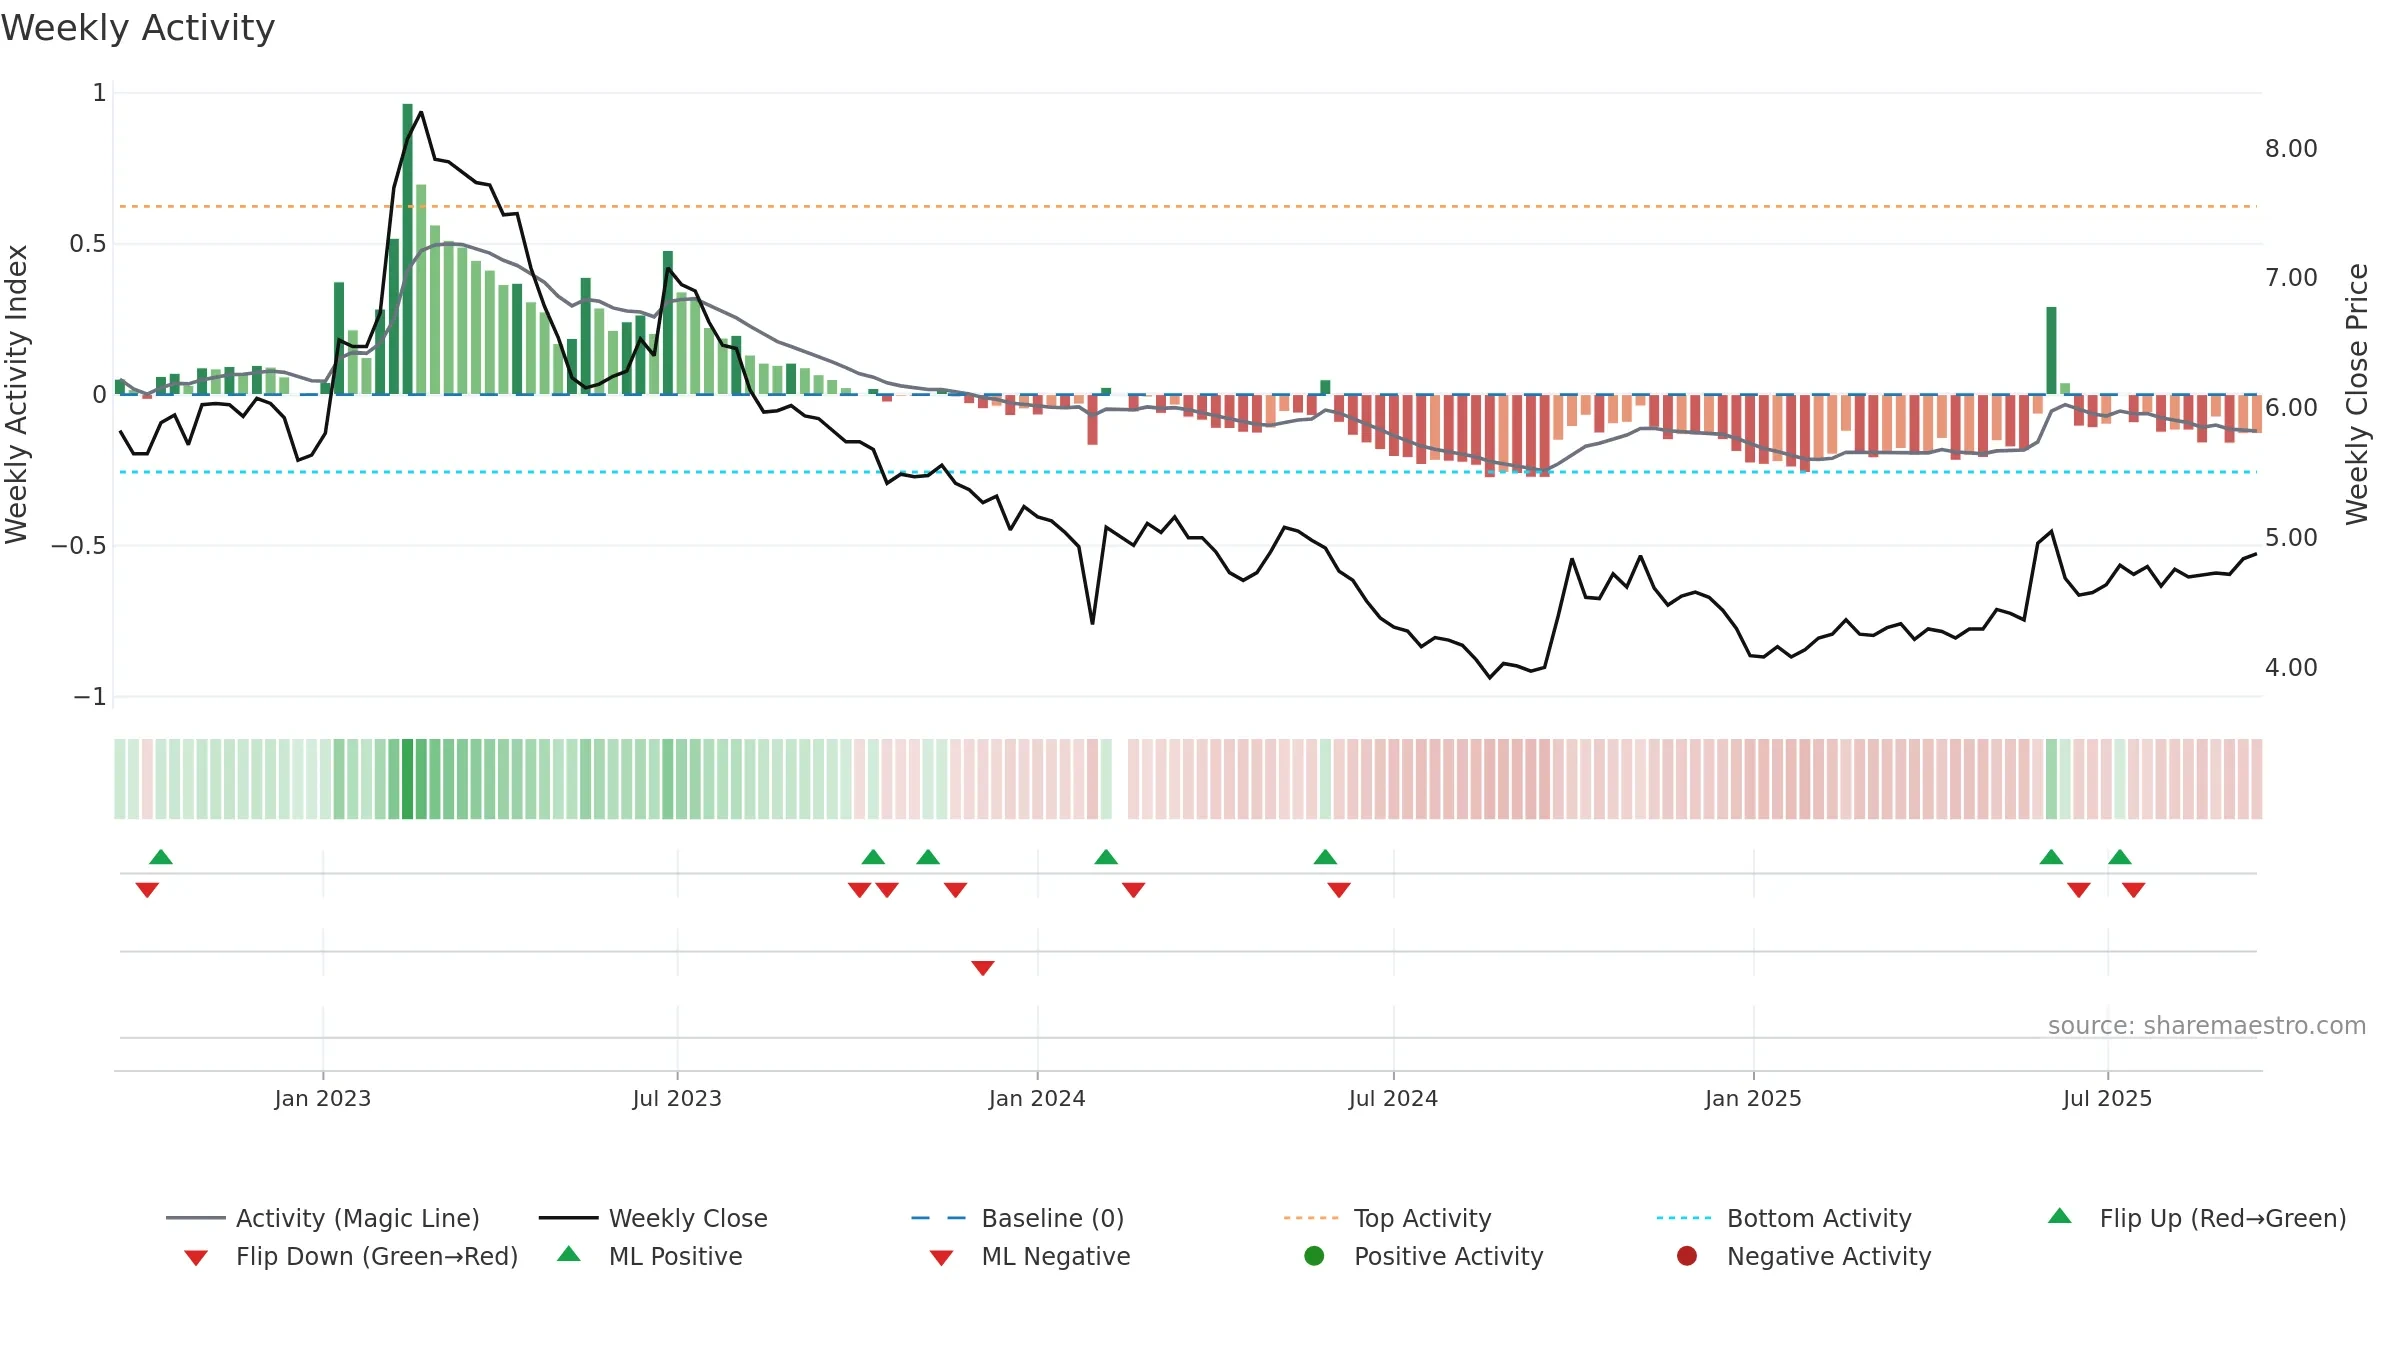This screenshot has height=1350, width=2400.
Task: Click the 4.00 price axis tick
Action: [x=2291, y=667]
